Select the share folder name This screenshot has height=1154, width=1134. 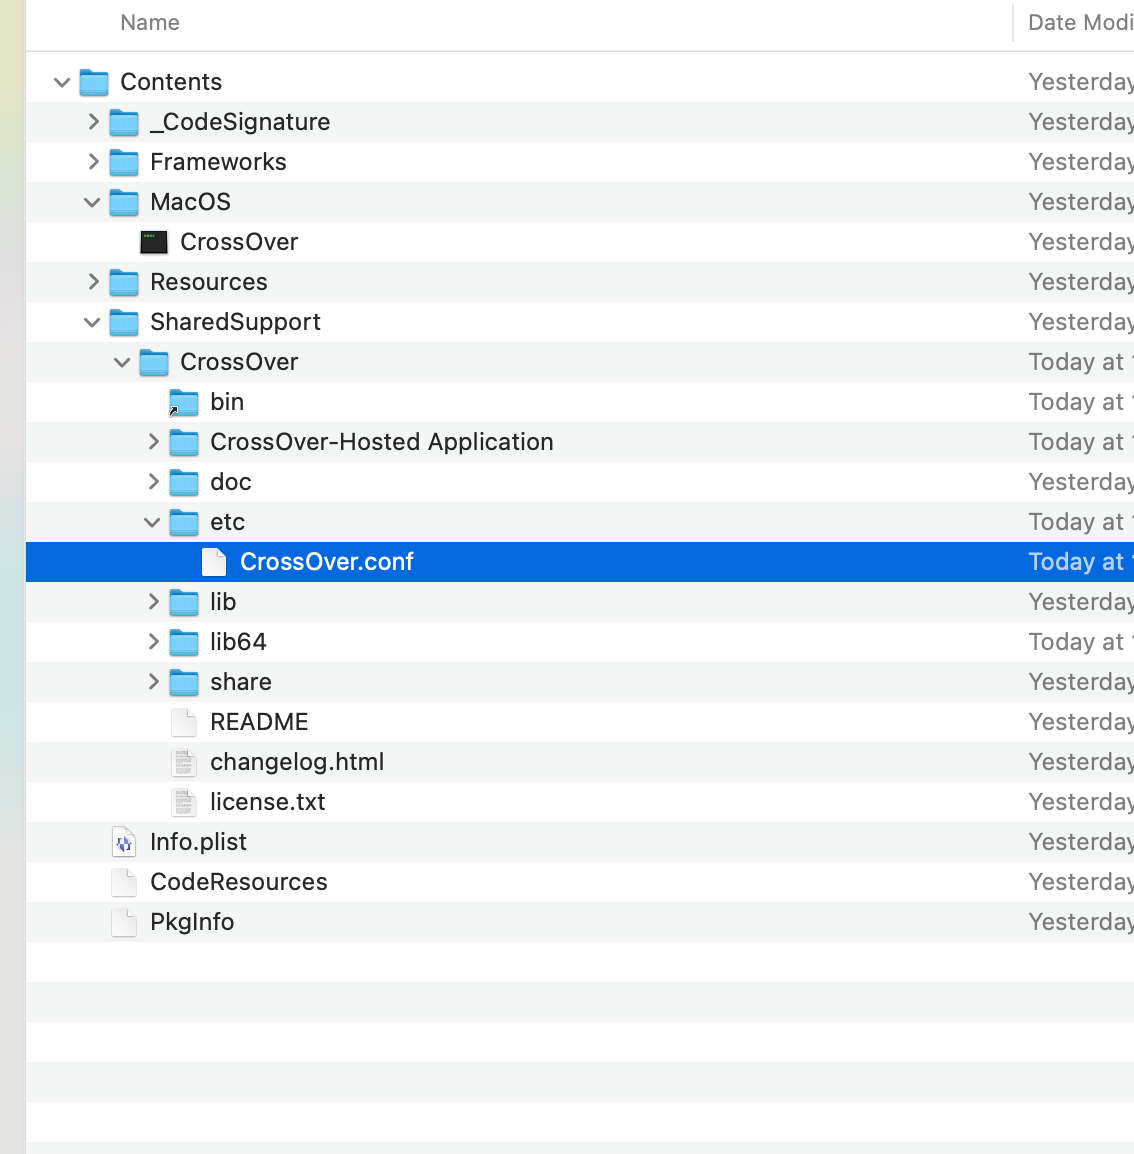tap(241, 682)
